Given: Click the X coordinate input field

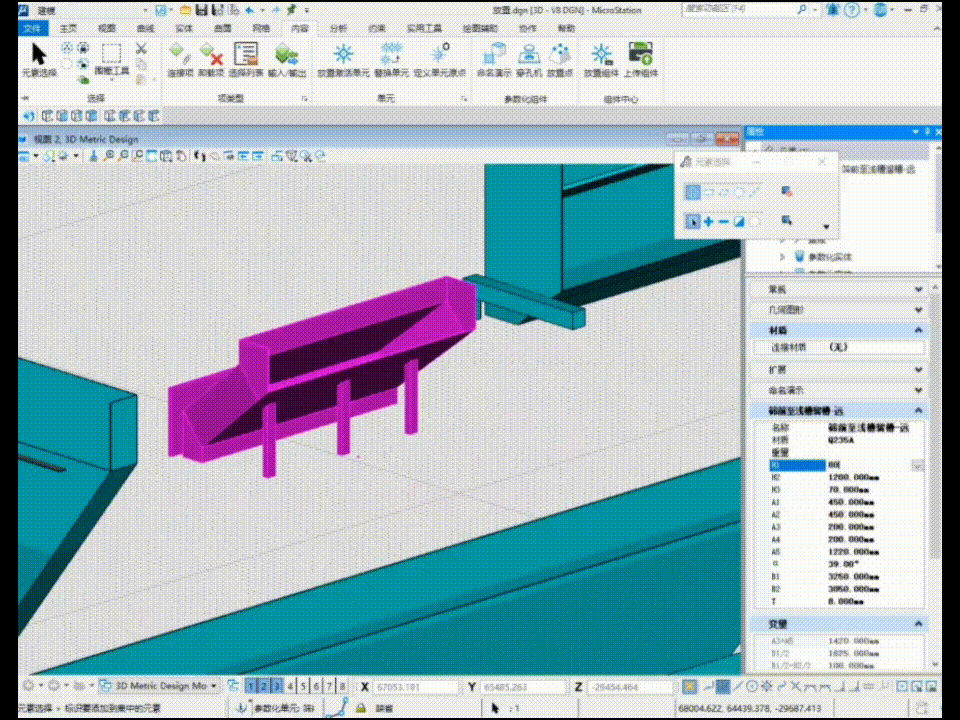Looking at the screenshot, I should [410, 687].
